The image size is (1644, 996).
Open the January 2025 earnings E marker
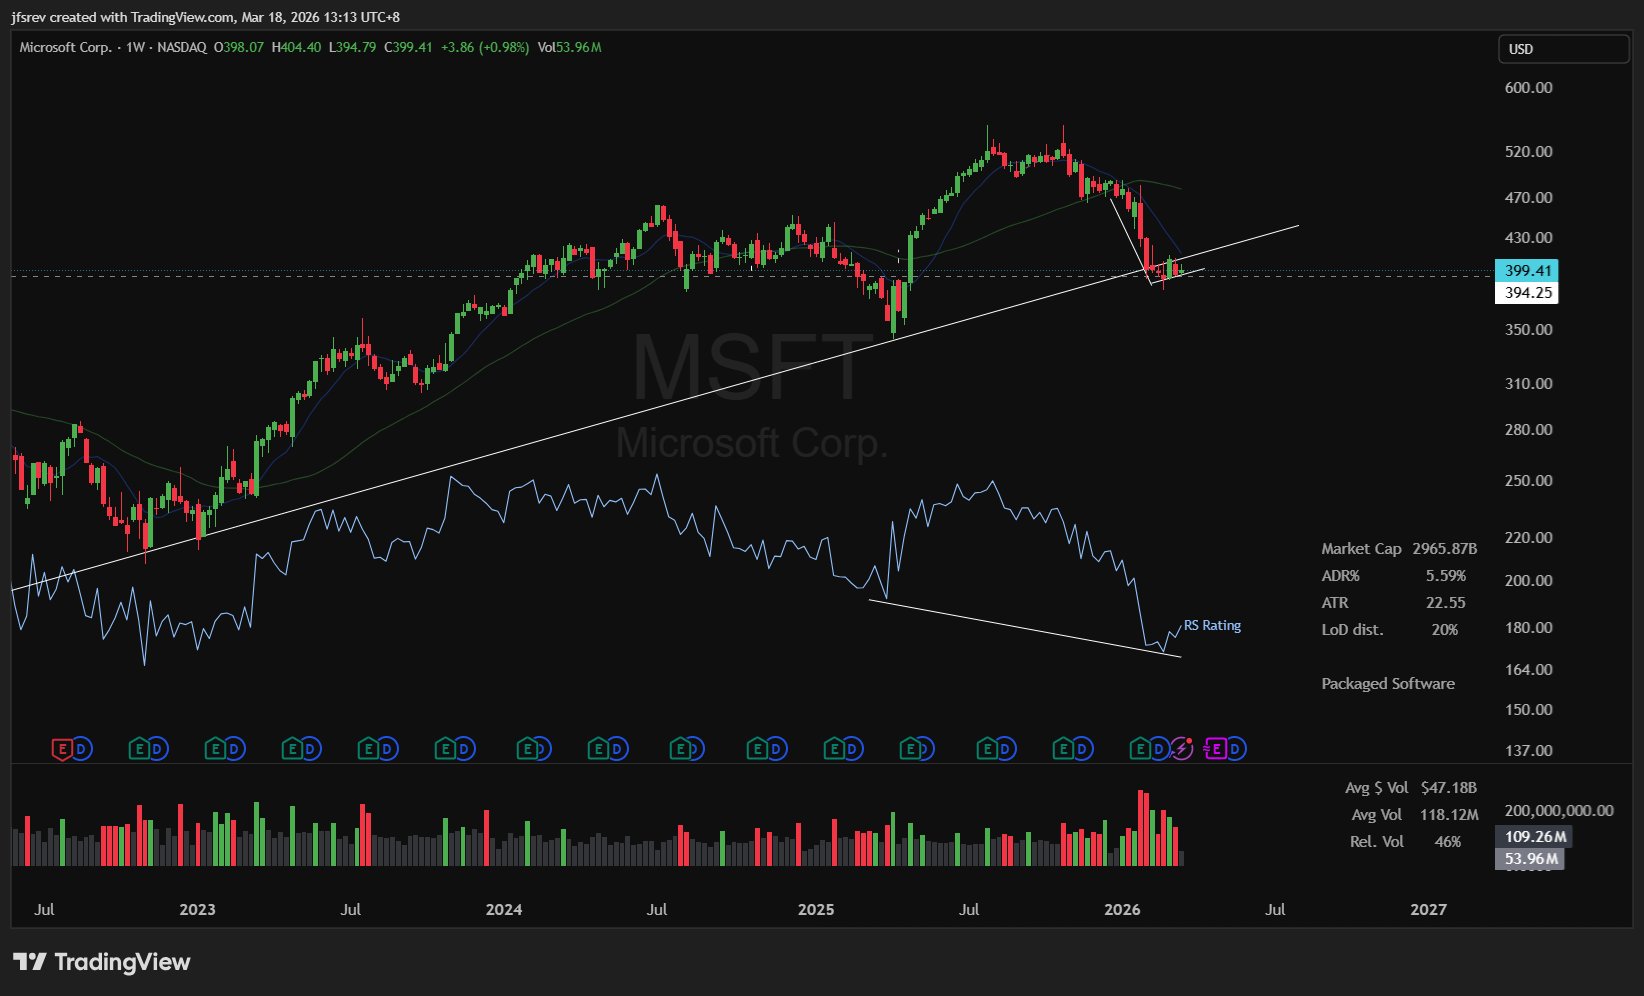point(834,748)
